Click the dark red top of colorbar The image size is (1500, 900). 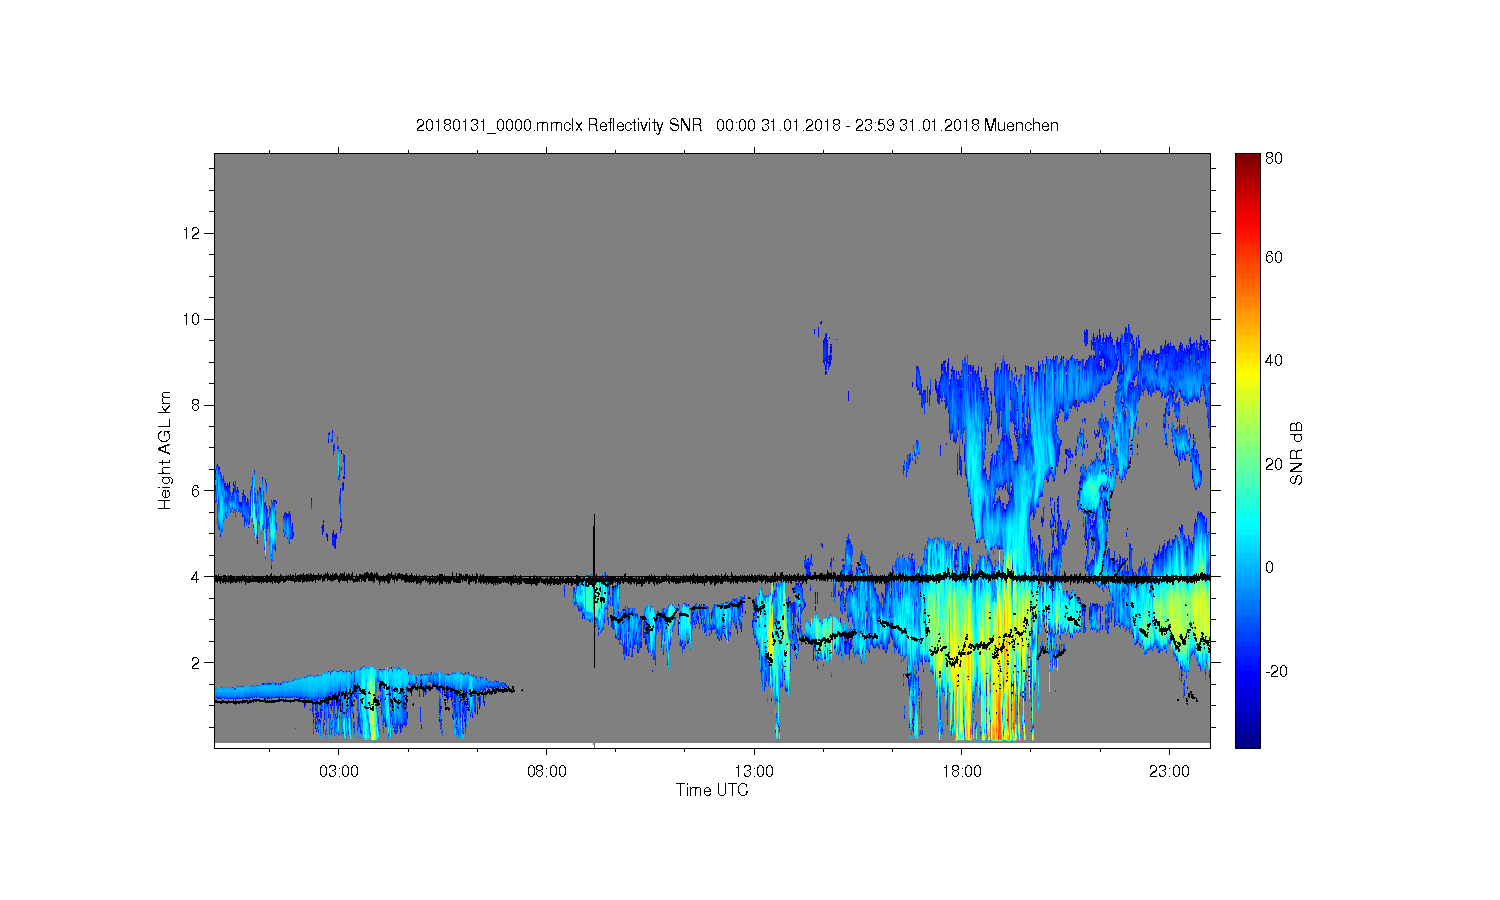pos(1247,163)
